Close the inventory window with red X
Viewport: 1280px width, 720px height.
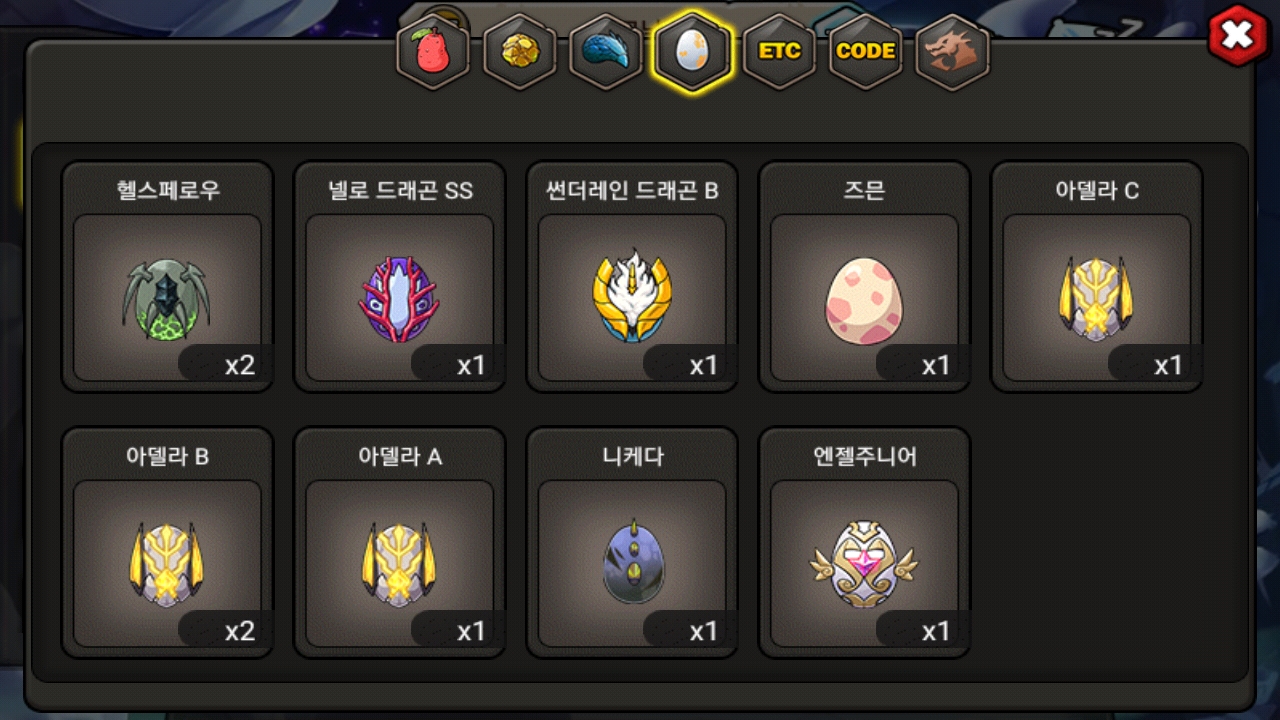pos(1238,36)
